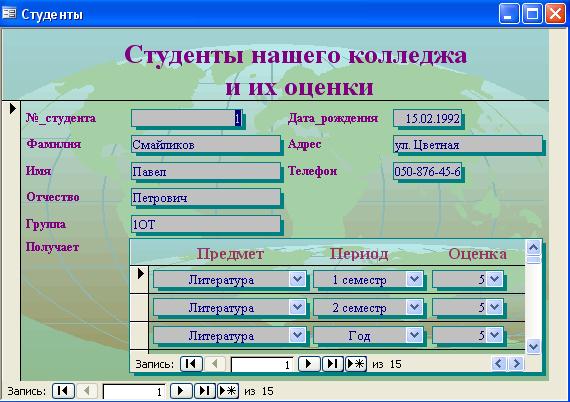Select subform row selector for 2 семестр
Viewport: 570px width, 402px height.
140,307
